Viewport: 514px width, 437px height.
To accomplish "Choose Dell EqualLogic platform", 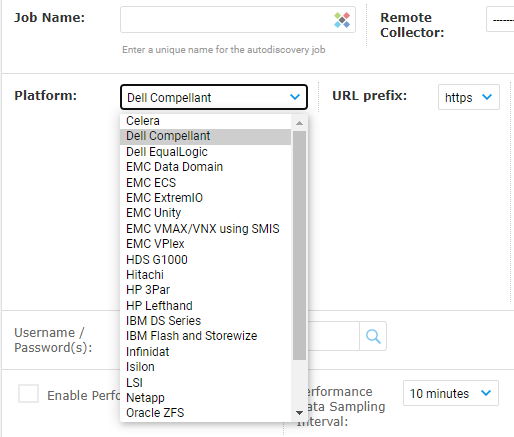I will (206, 152).
